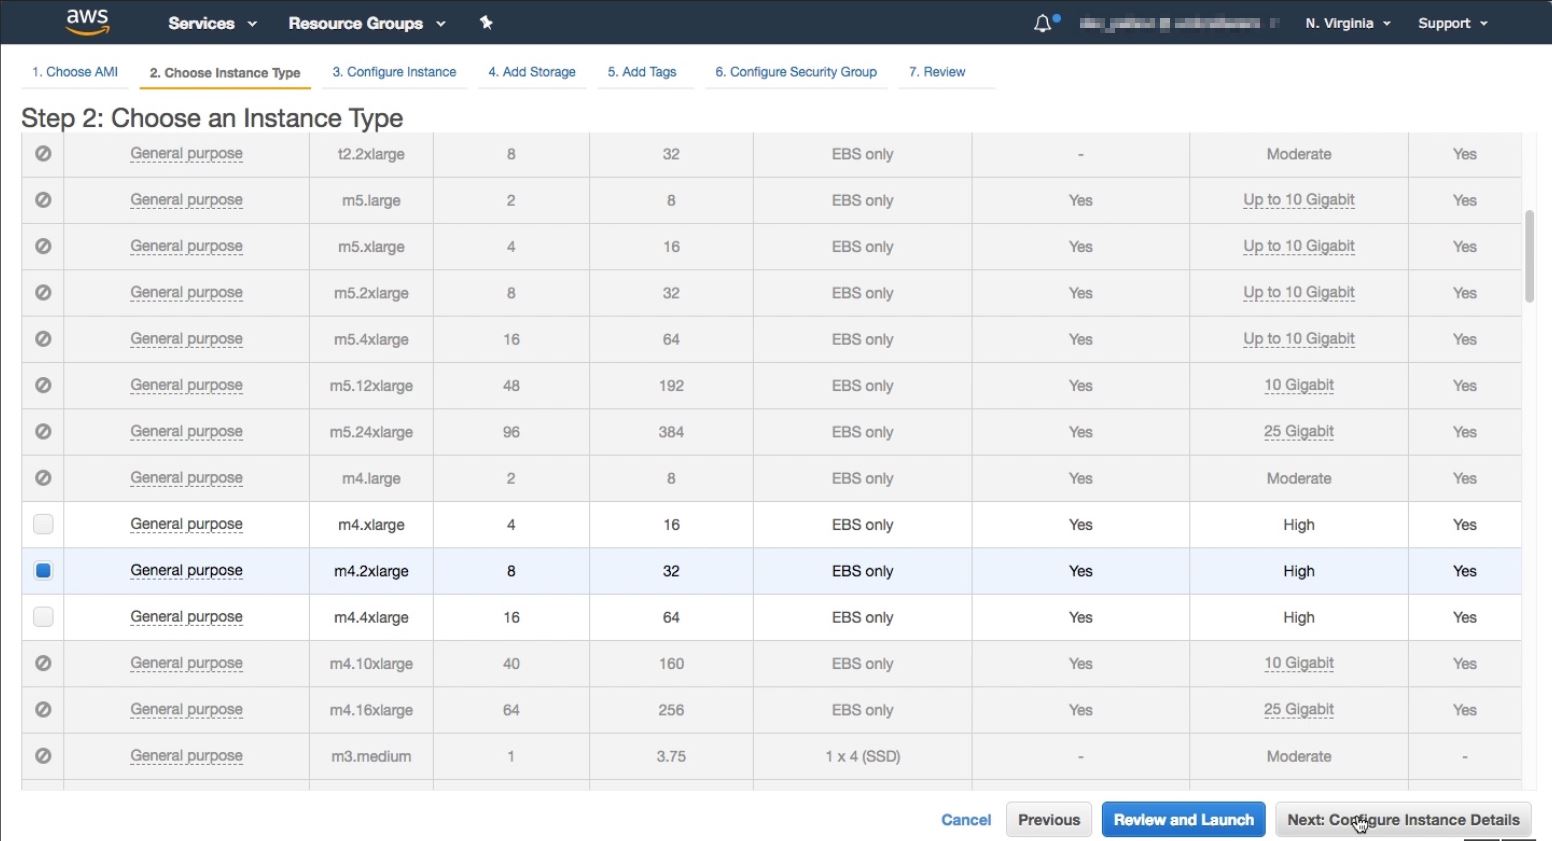The width and height of the screenshot is (1552, 841).
Task: Select the m4.xlarge instance checkbox
Action: coord(43,524)
